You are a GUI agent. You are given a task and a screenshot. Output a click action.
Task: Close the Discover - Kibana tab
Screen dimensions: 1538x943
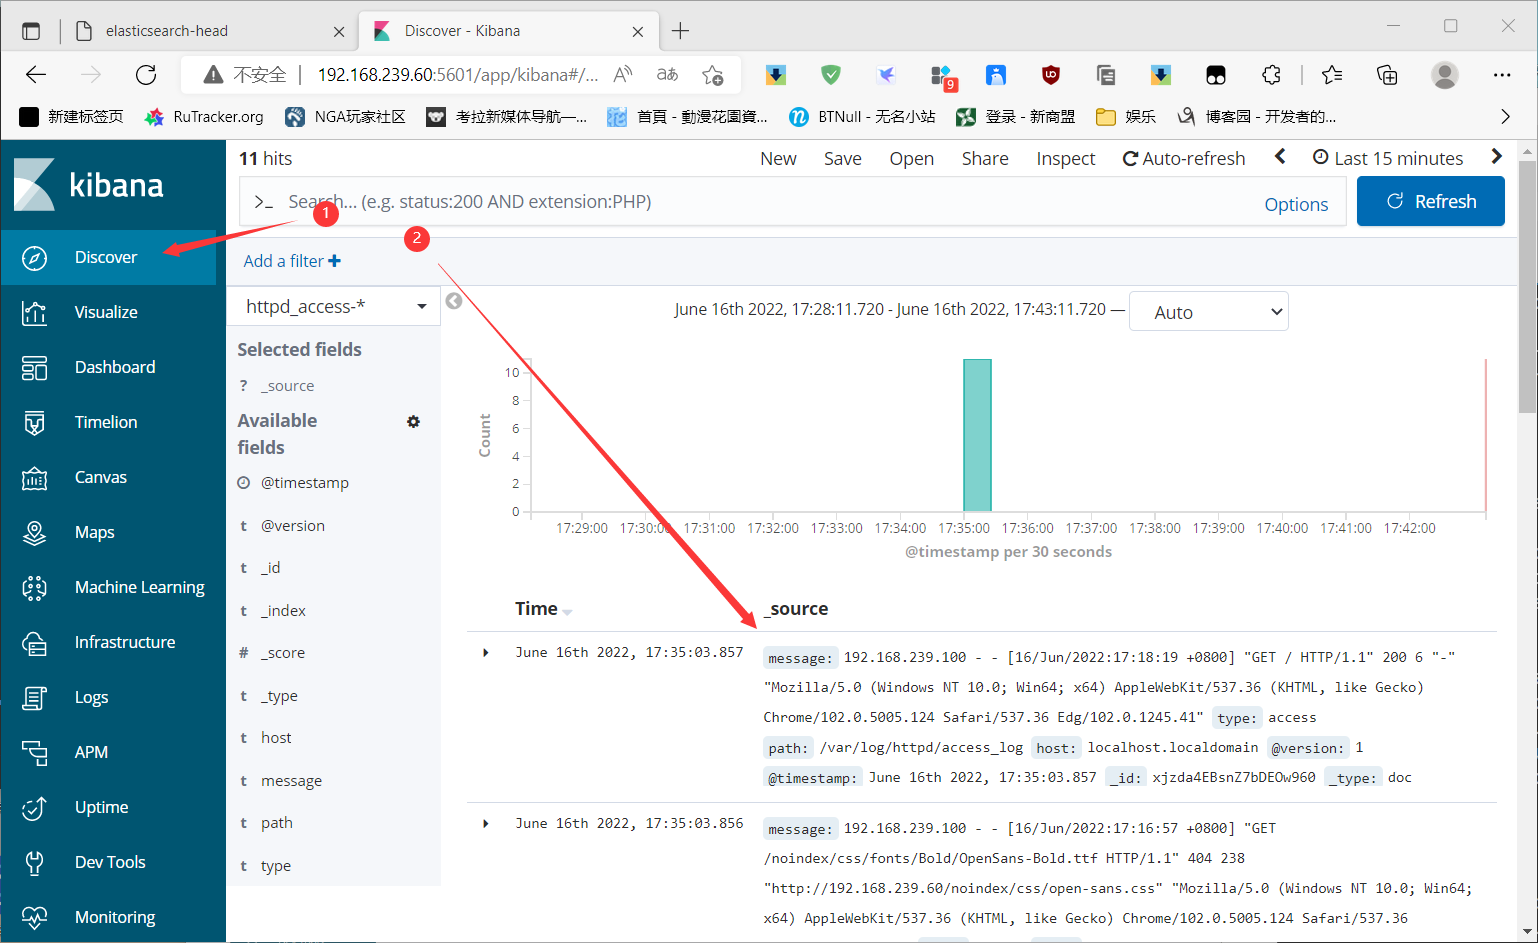tap(638, 31)
